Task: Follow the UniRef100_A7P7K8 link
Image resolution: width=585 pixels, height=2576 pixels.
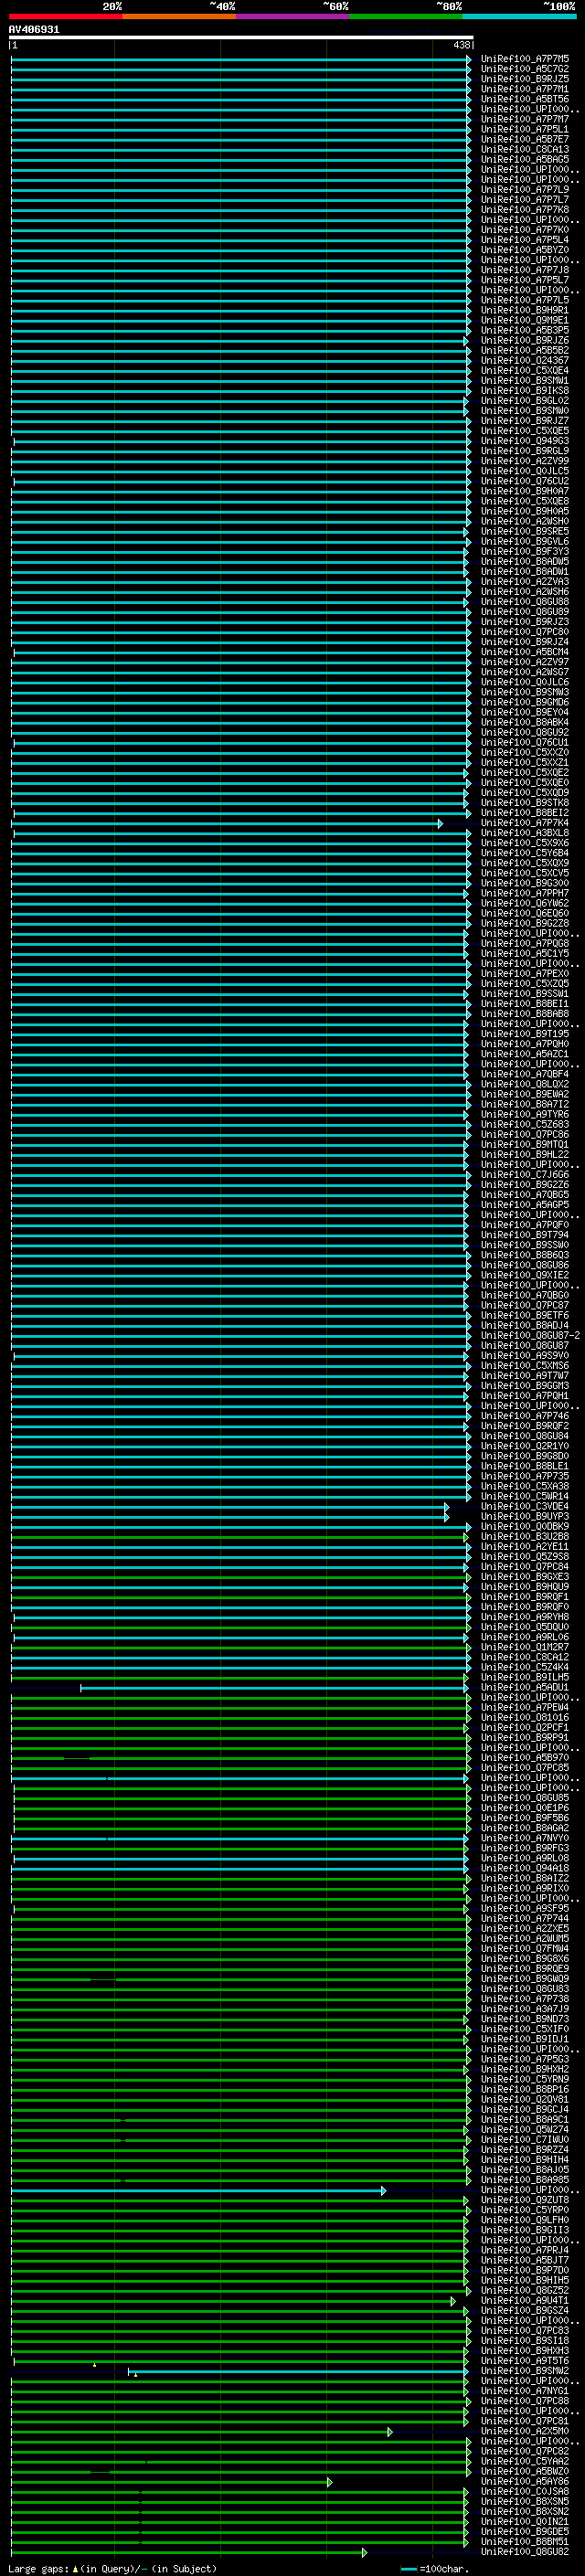Action: pyautogui.click(x=525, y=210)
